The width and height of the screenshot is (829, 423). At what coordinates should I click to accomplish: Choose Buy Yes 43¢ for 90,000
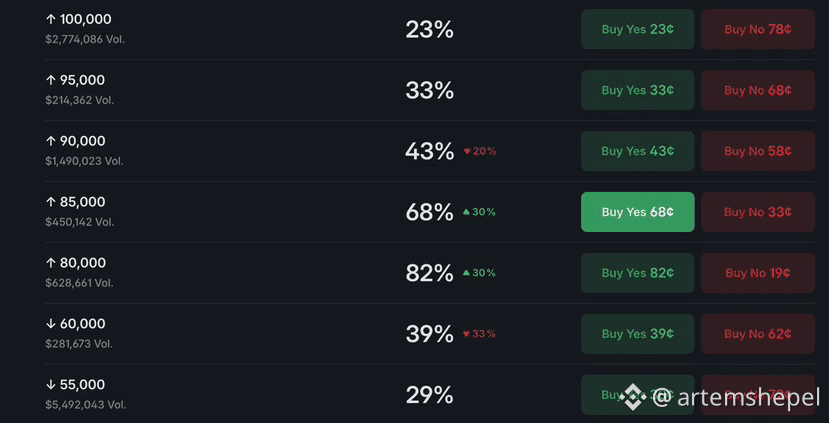click(x=638, y=151)
